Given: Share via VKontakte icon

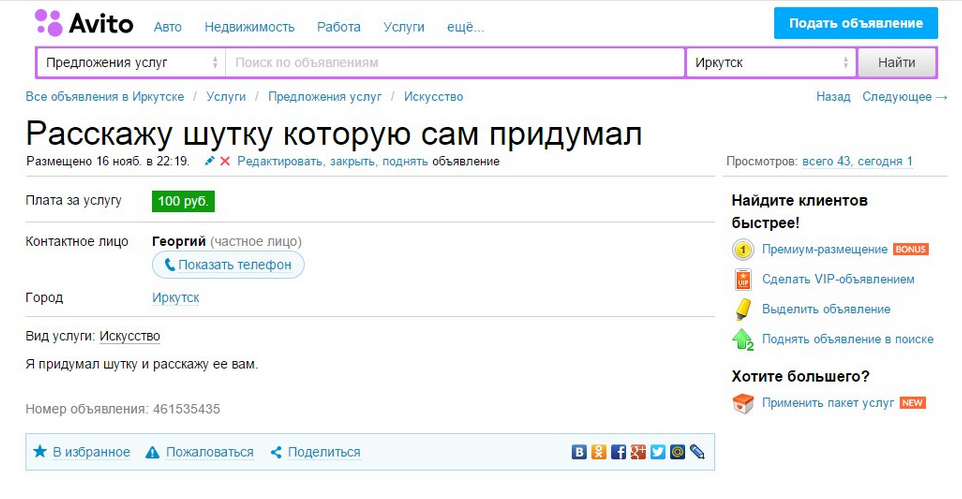Looking at the screenshot, I should coord(579,452).
